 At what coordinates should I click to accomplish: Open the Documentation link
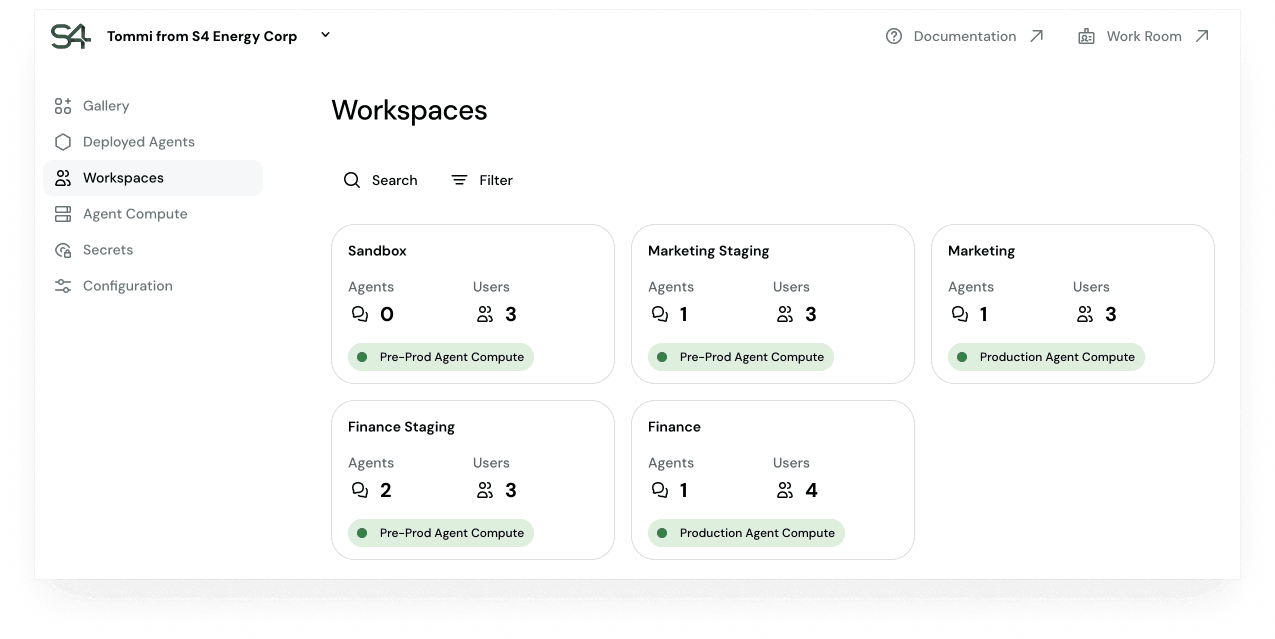[x=963, y=36]
